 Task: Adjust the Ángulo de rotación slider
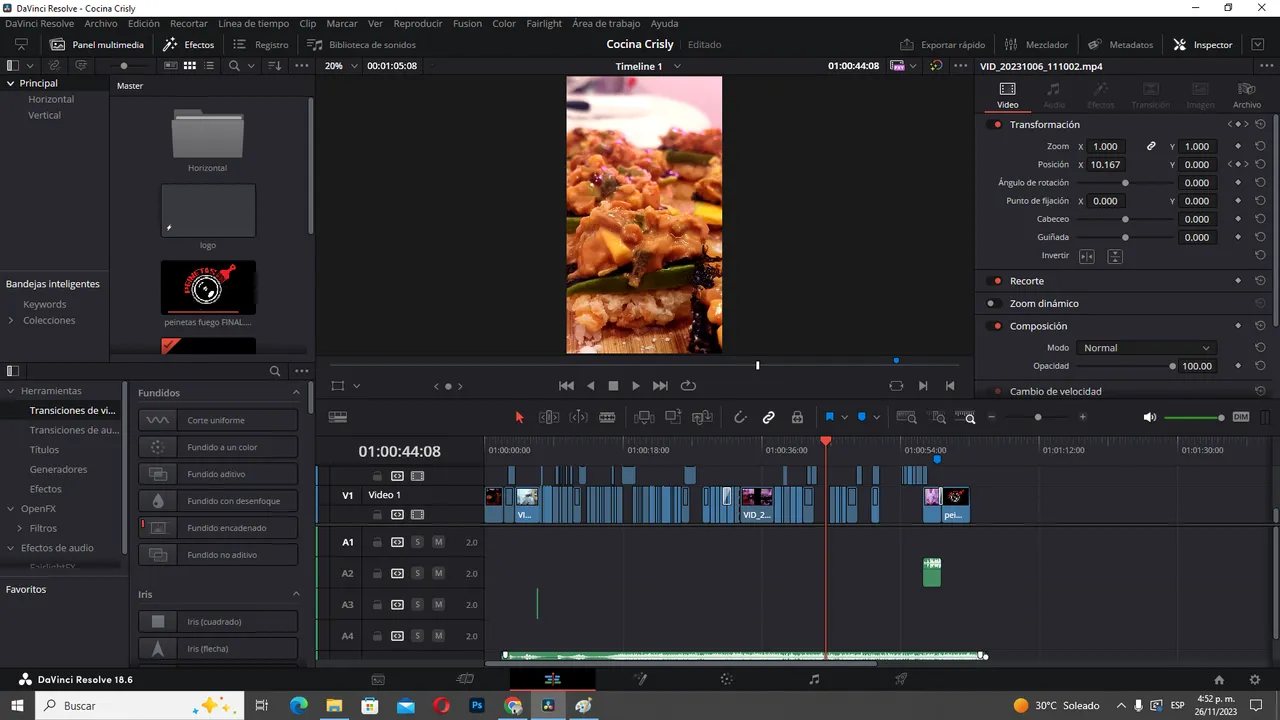(1125, 183)
